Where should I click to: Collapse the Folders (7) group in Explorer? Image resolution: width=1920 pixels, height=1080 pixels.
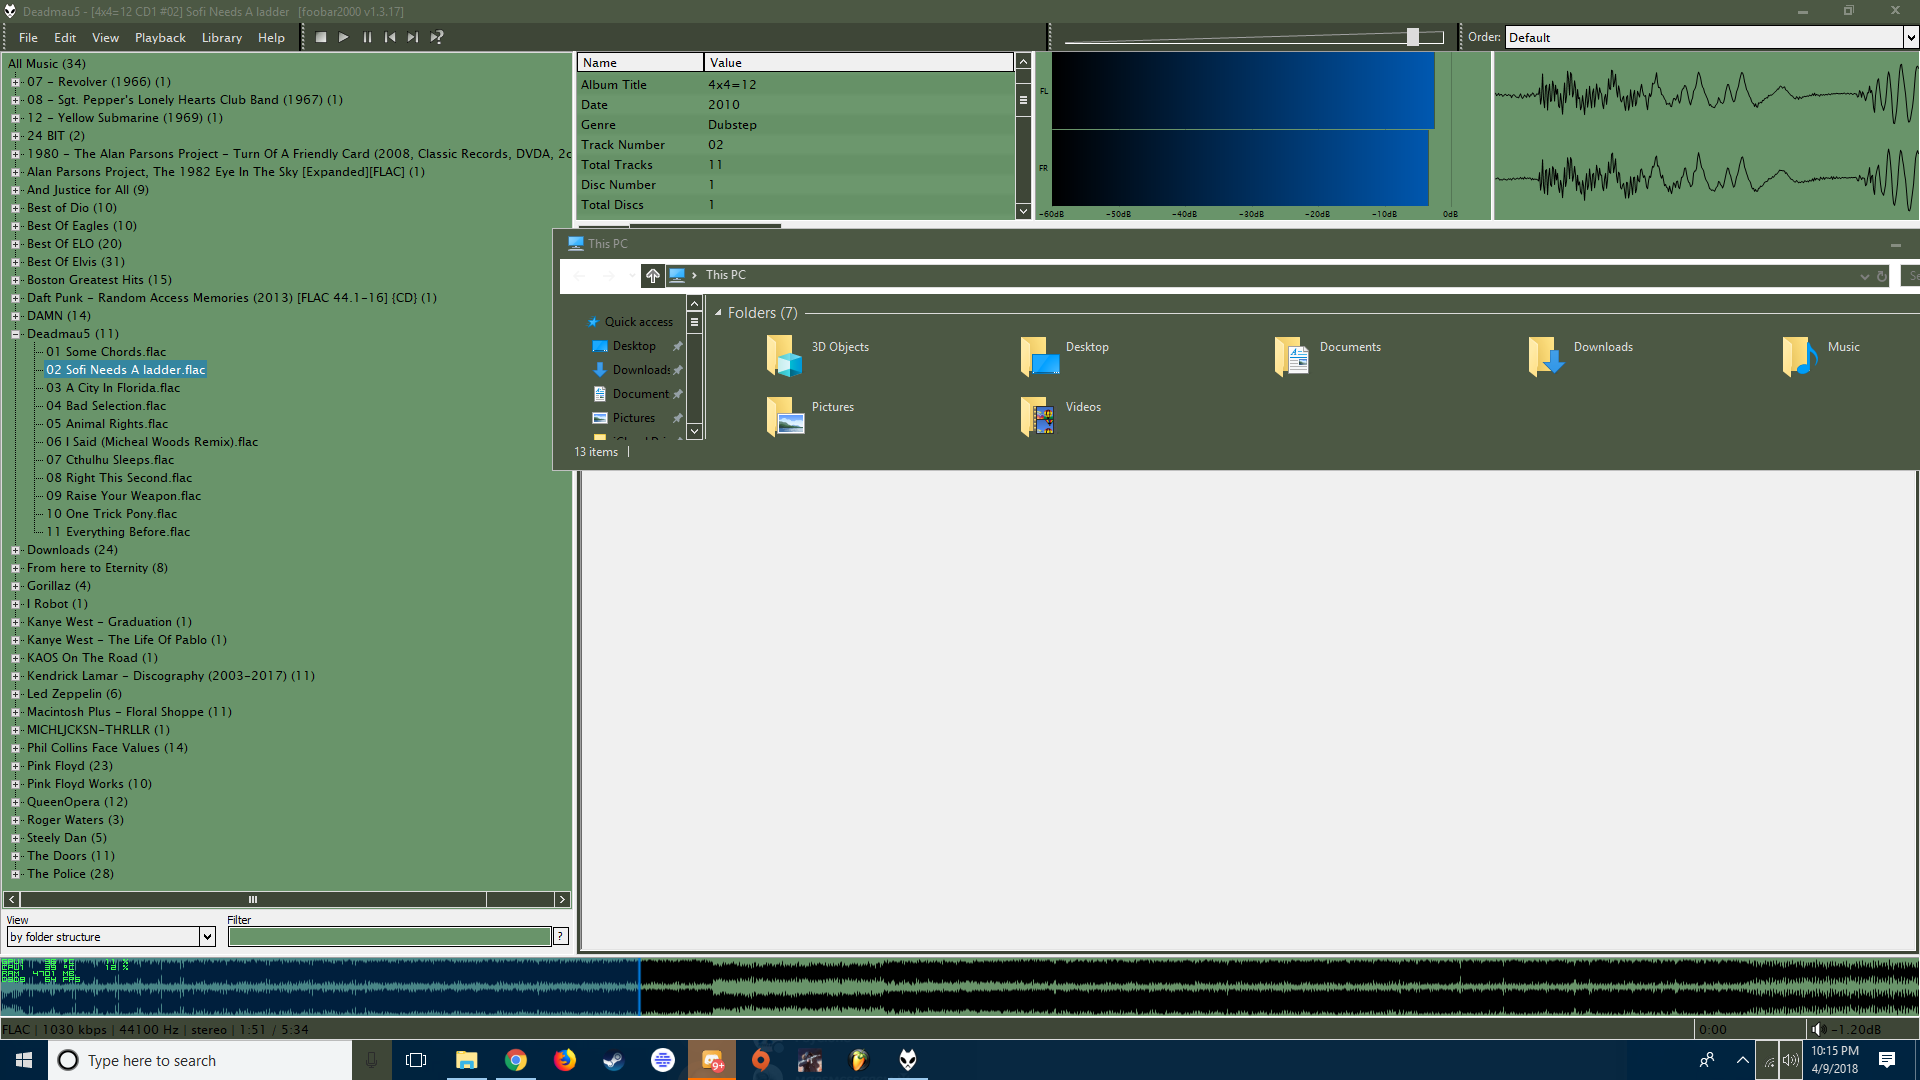point(718,313)
